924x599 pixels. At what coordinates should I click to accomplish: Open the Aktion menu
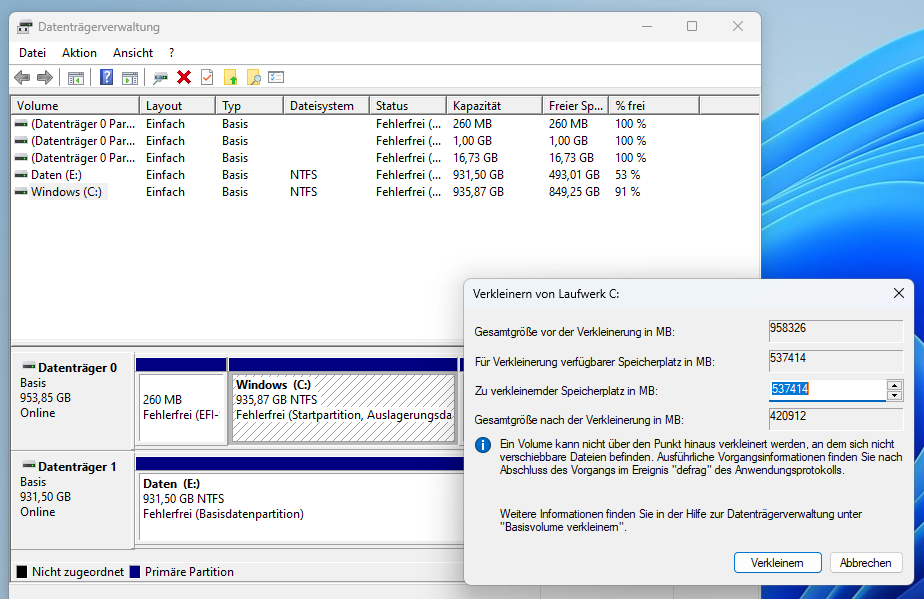tap(80, 53)
